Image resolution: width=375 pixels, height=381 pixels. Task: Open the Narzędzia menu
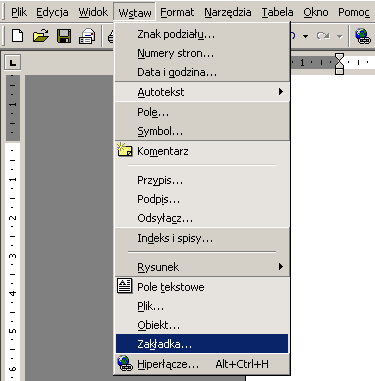click(x=228, y=12)
